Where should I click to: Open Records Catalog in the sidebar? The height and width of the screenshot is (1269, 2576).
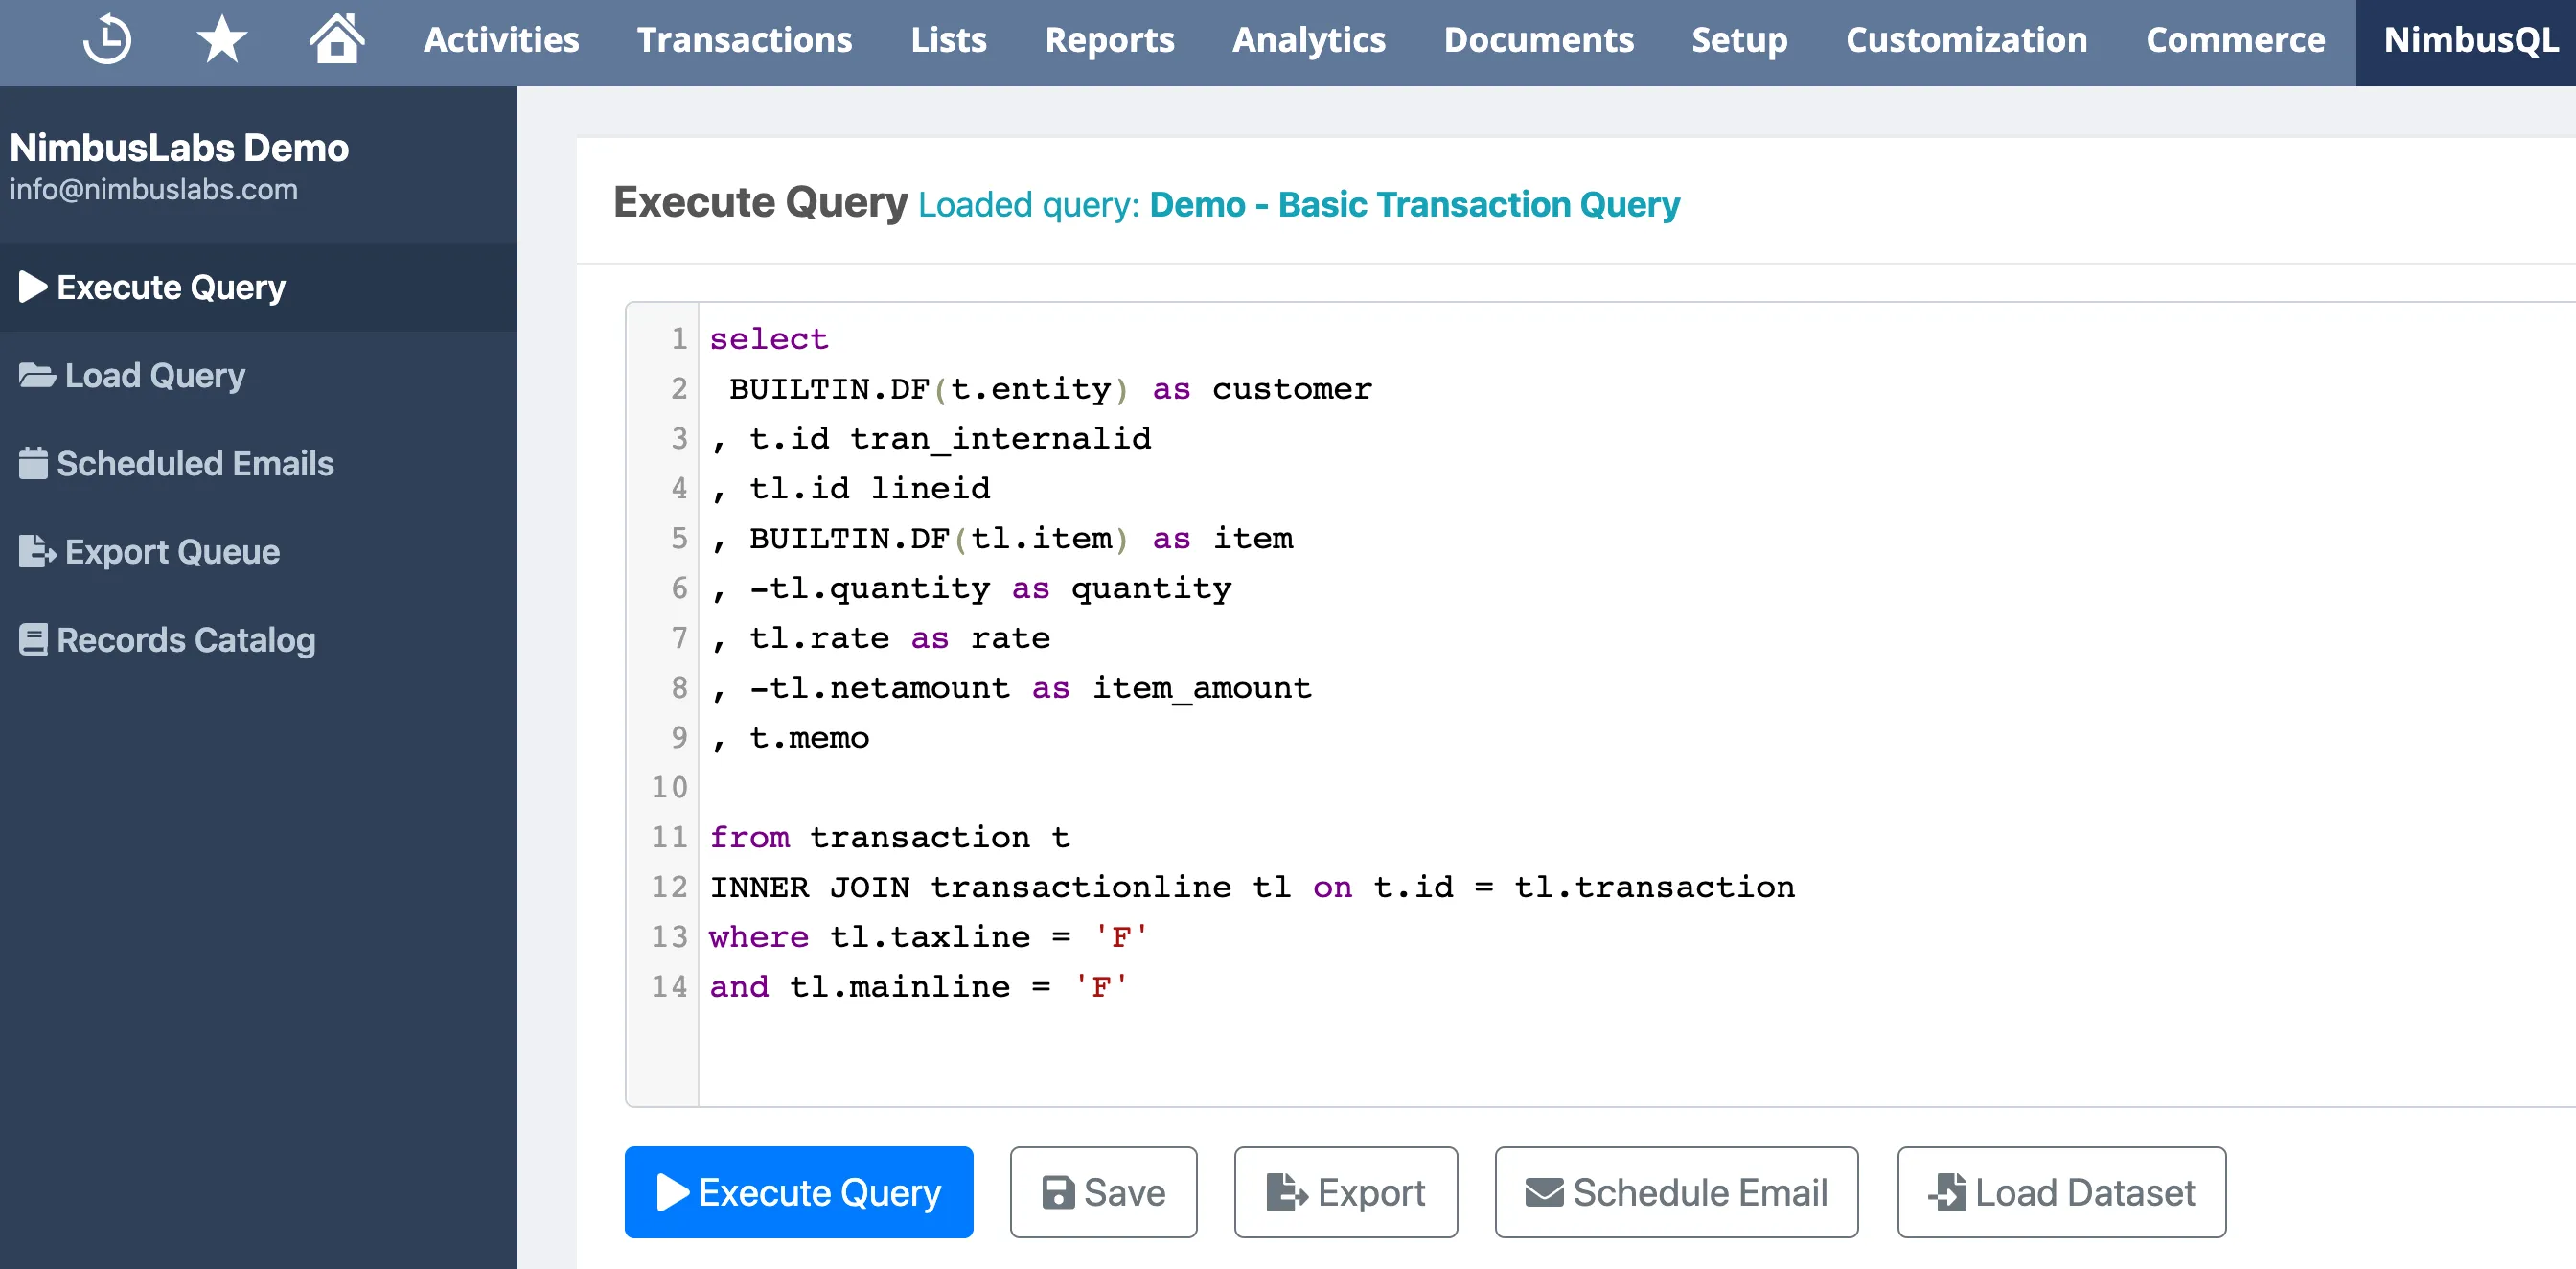point(259,640)
